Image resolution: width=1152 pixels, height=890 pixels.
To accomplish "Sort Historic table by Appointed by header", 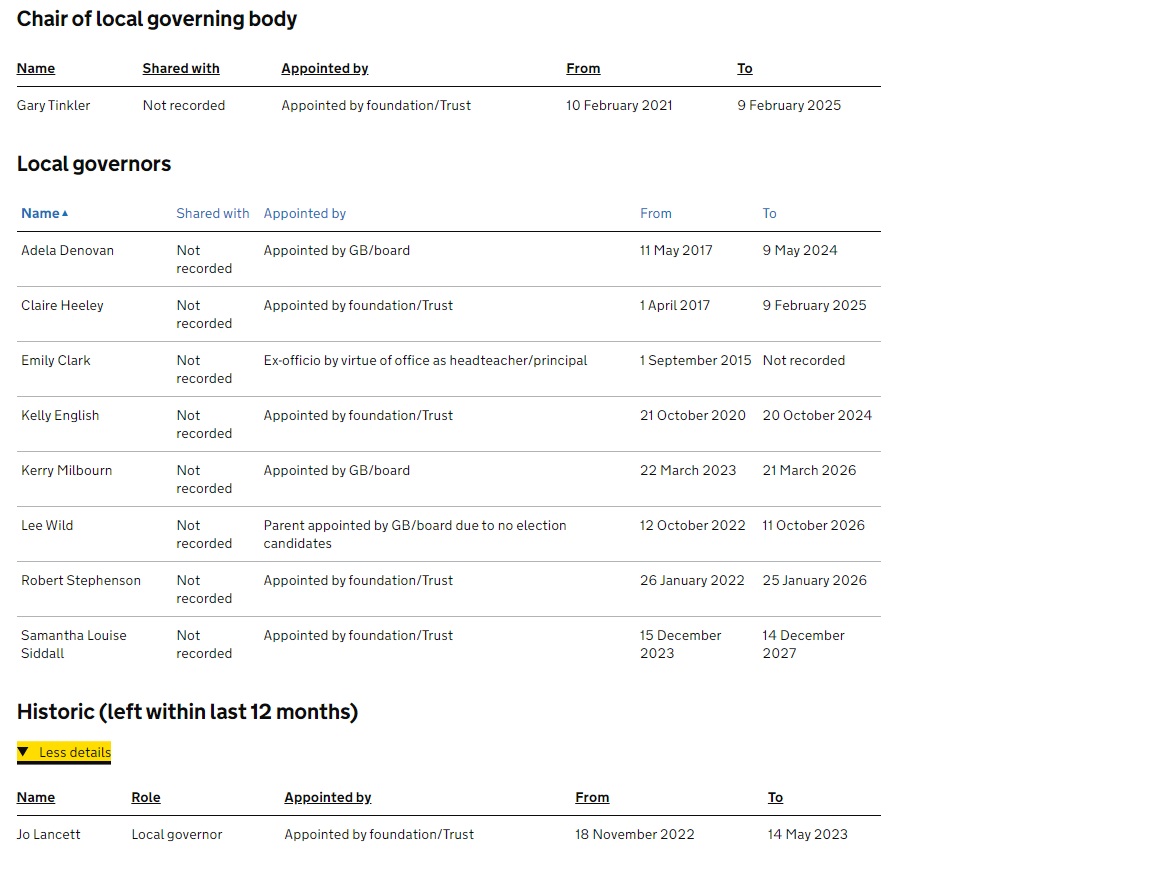I will click(328, 797).
